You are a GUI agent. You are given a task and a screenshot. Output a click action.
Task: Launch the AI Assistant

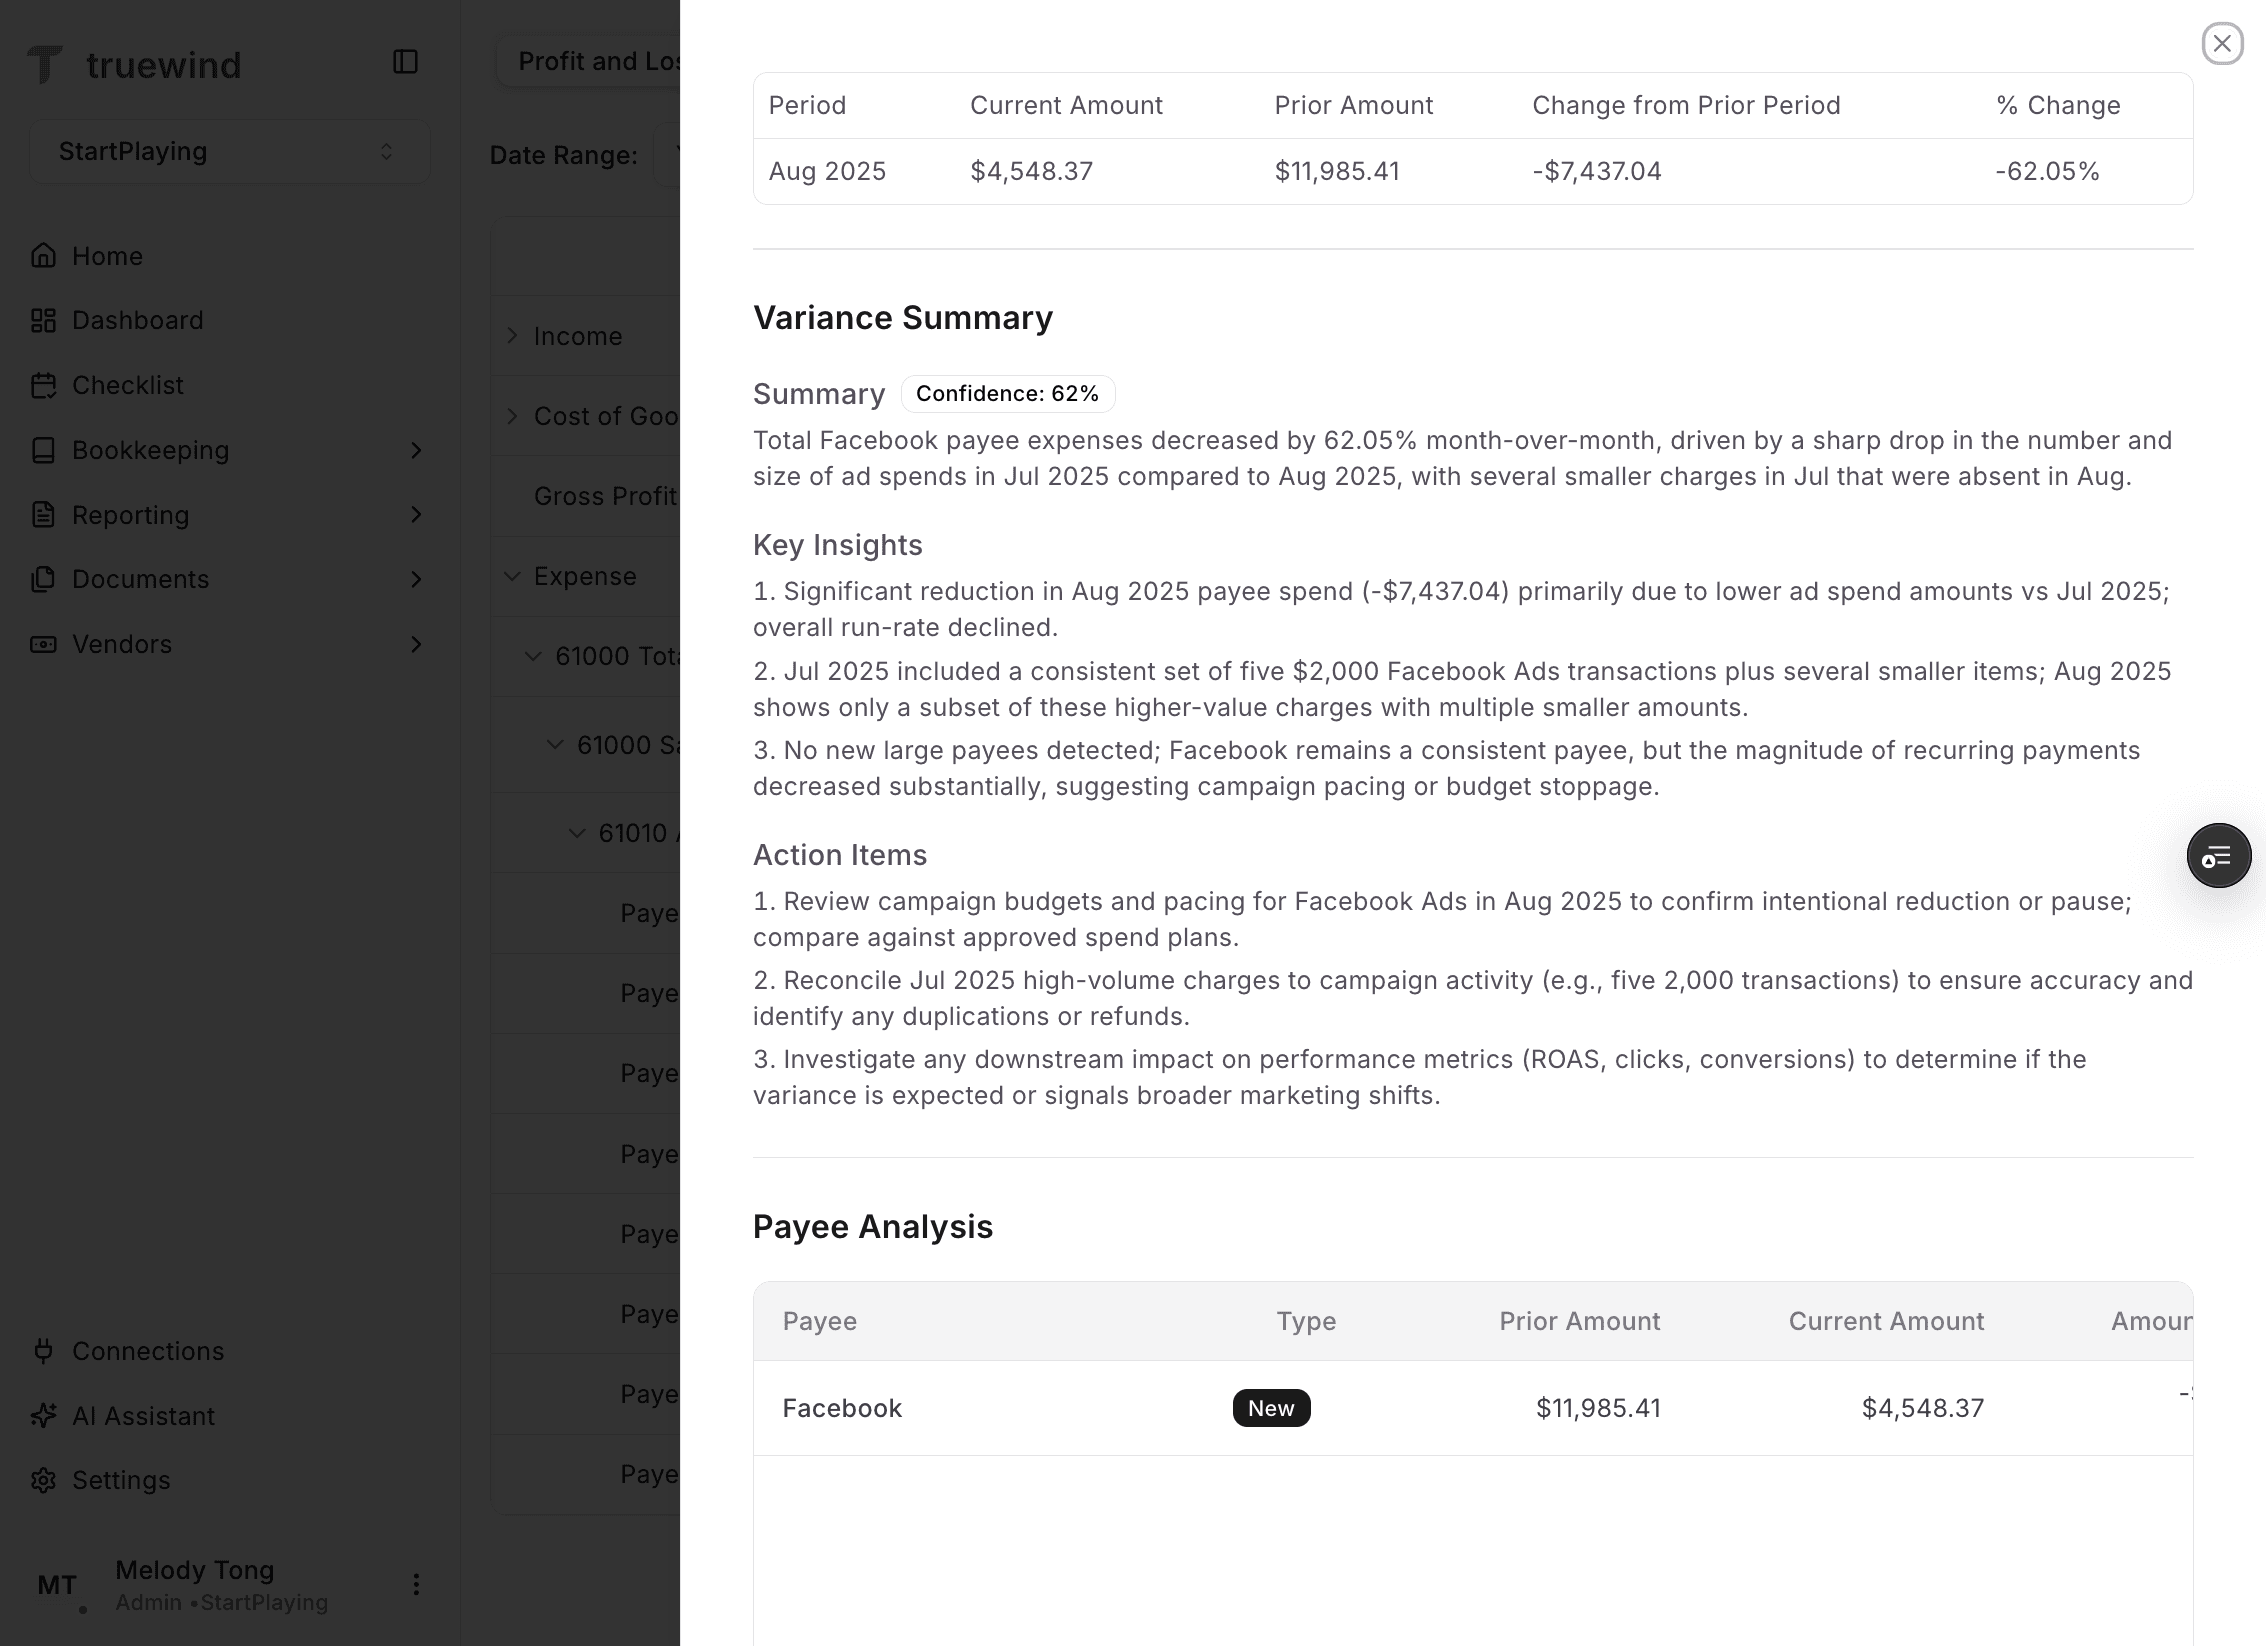pos(142,1416)
